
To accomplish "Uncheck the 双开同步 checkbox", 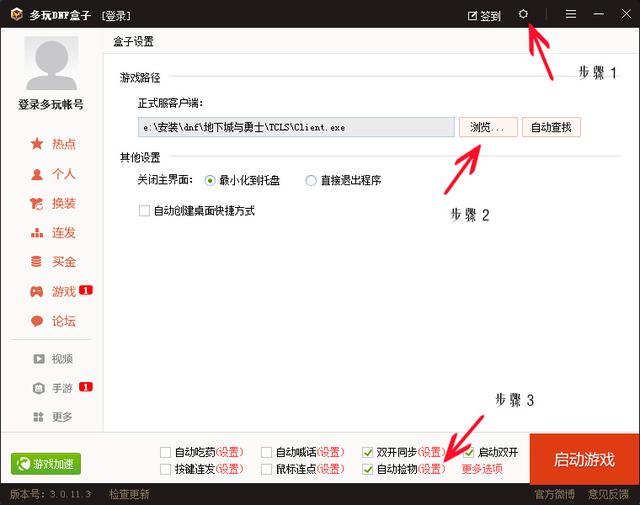I will [368, 452].
